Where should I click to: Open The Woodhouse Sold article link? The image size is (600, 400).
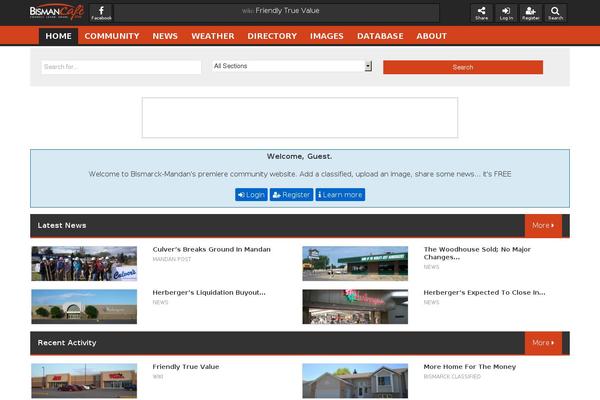477,253
